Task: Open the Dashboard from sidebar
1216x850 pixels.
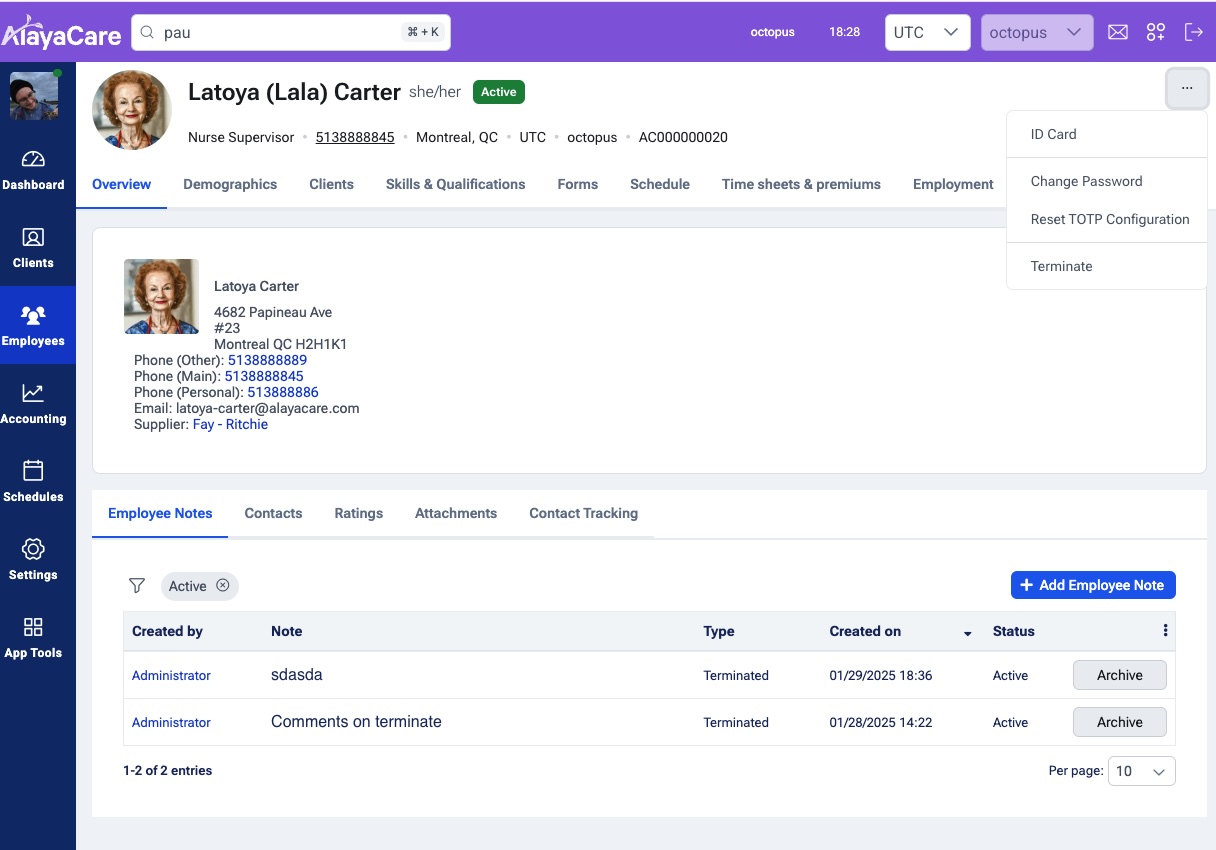Action: 33,170
